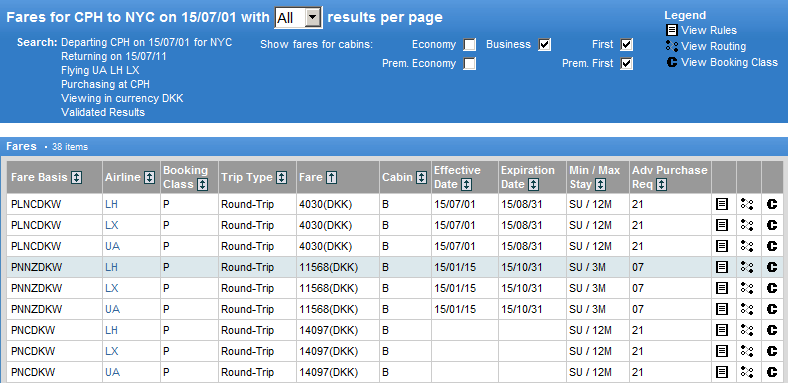View booking class for LH PLNCDKW fare
This screenshot has width=788, height=383.
pos(771,204)
